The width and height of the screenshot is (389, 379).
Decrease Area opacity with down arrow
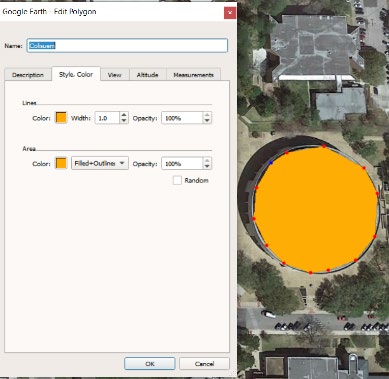(x=207, y=166)
